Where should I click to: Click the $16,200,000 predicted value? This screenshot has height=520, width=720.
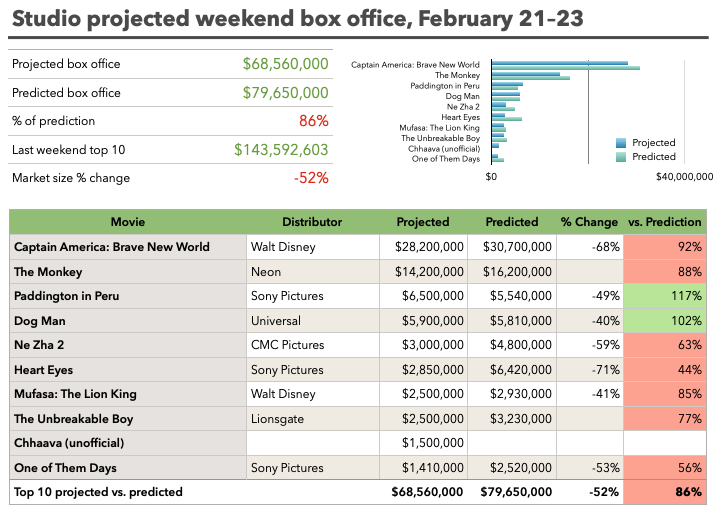coord(517,272)
